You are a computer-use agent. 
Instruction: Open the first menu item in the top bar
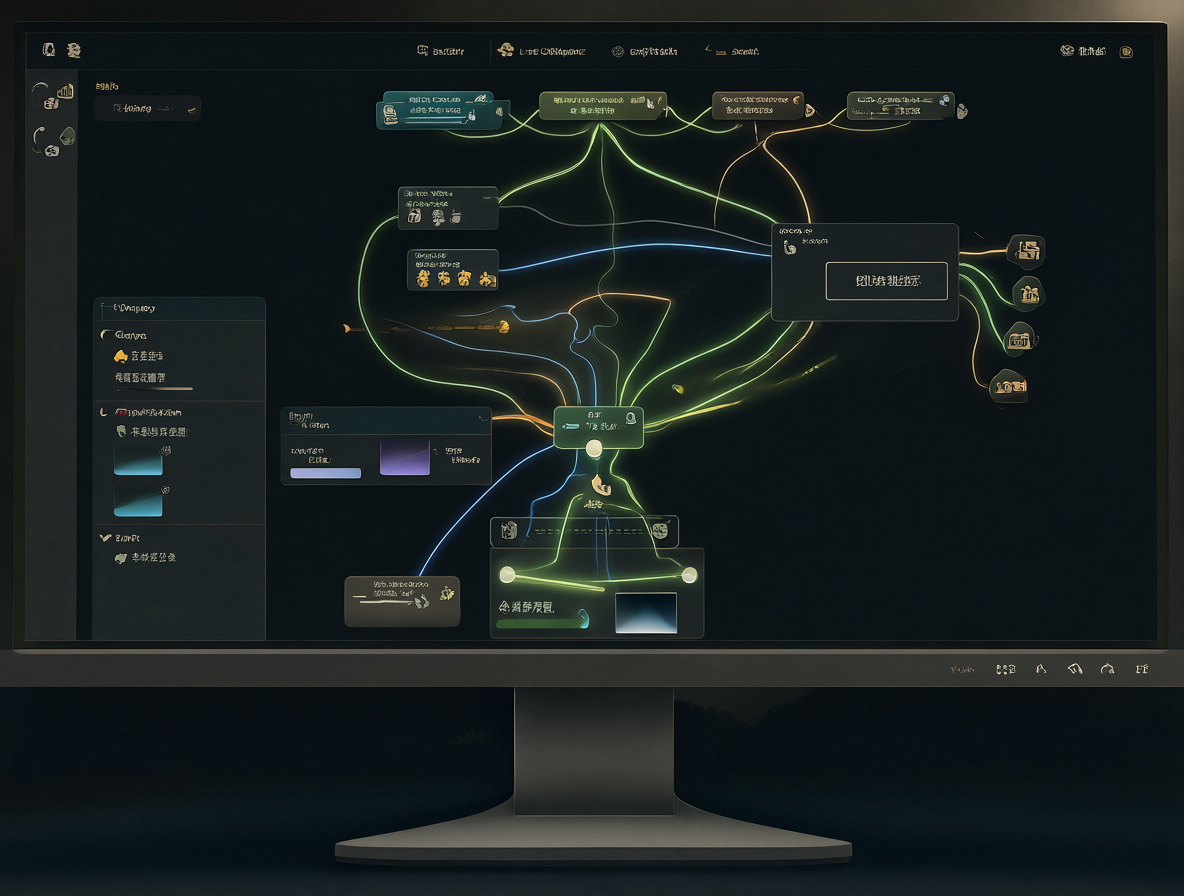441,51
